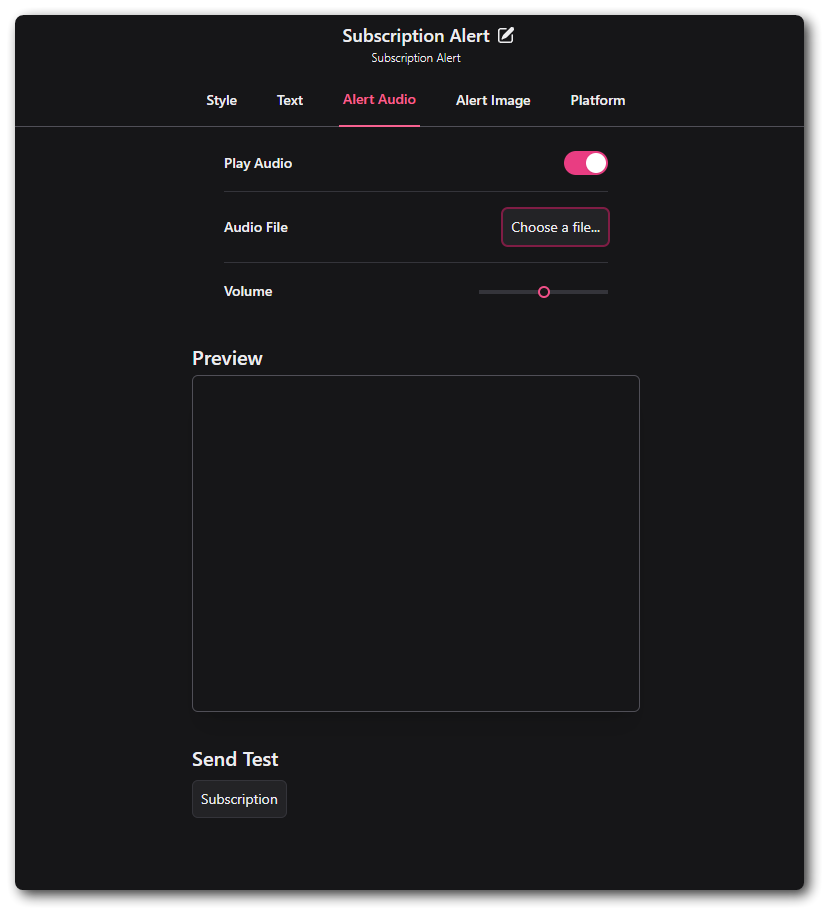Click inside the Preview panel
Image resolution: width=824 pixels, height=910 pixels.
pos(416,543)
